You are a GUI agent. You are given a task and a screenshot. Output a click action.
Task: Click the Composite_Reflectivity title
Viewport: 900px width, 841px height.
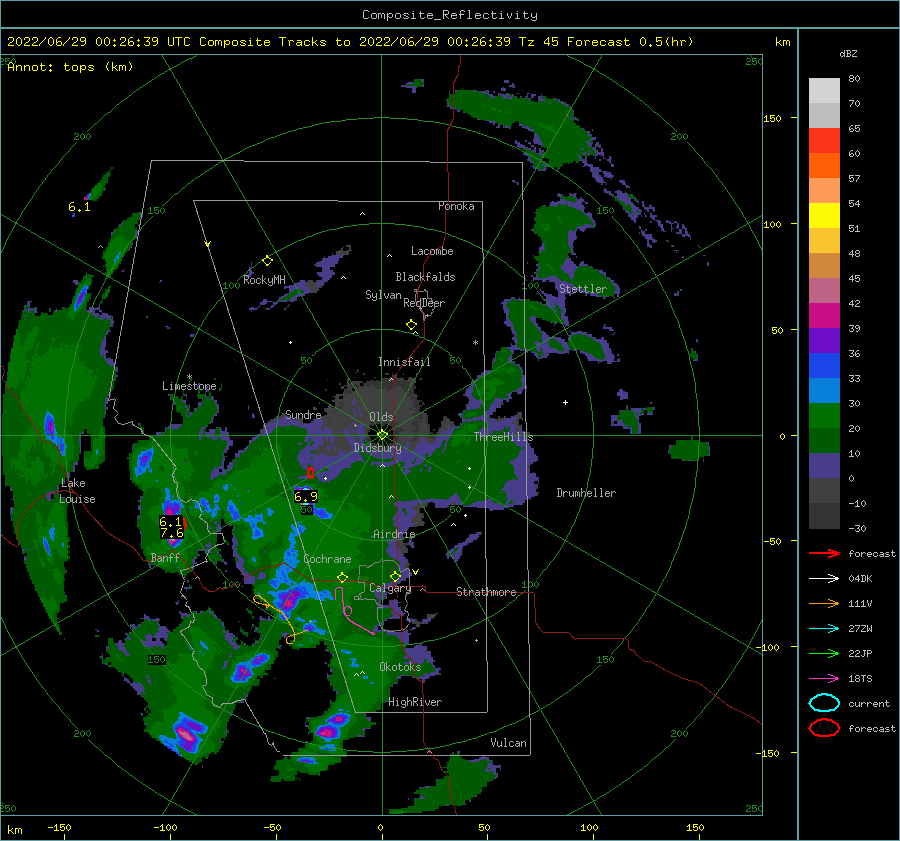pyautogui.click(x=450, y=15)
